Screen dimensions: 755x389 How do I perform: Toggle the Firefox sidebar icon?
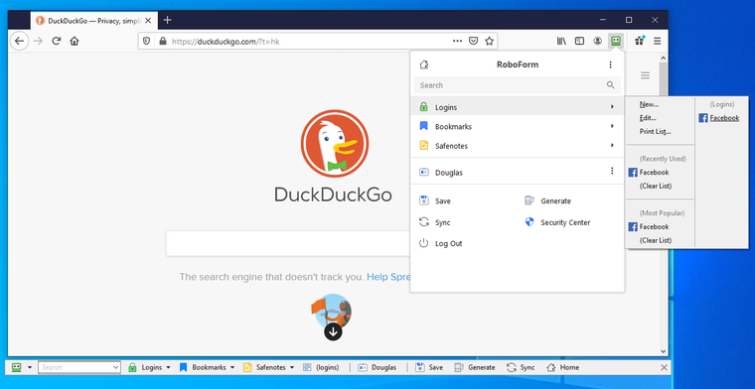[580, 41]
